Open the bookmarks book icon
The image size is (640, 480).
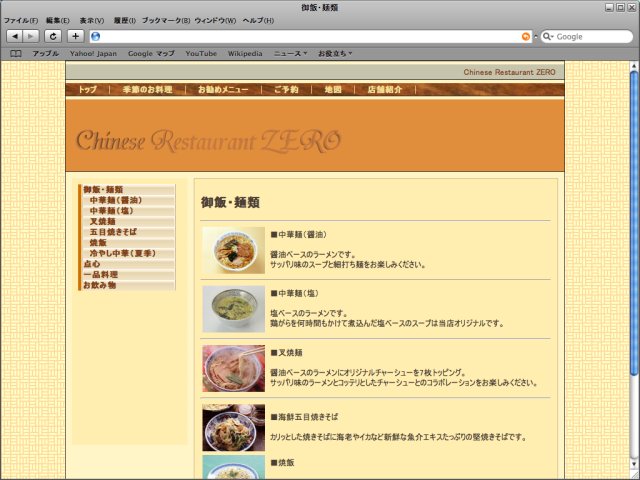point(16,53)
